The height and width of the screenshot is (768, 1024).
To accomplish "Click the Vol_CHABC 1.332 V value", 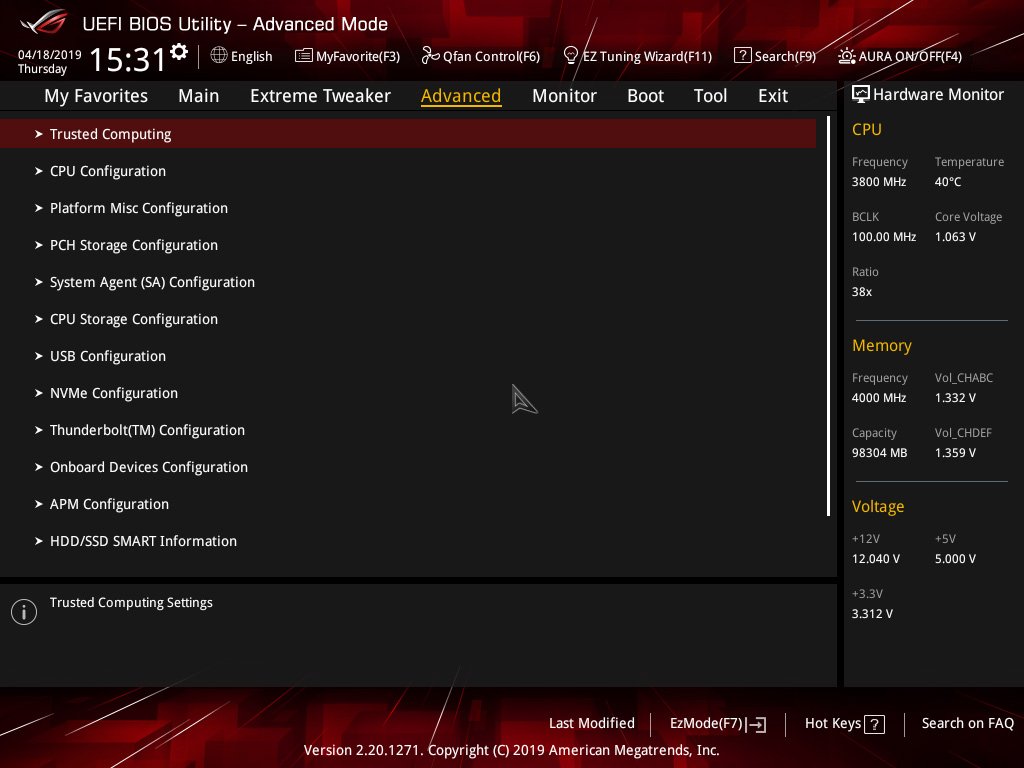I will 955,398.
